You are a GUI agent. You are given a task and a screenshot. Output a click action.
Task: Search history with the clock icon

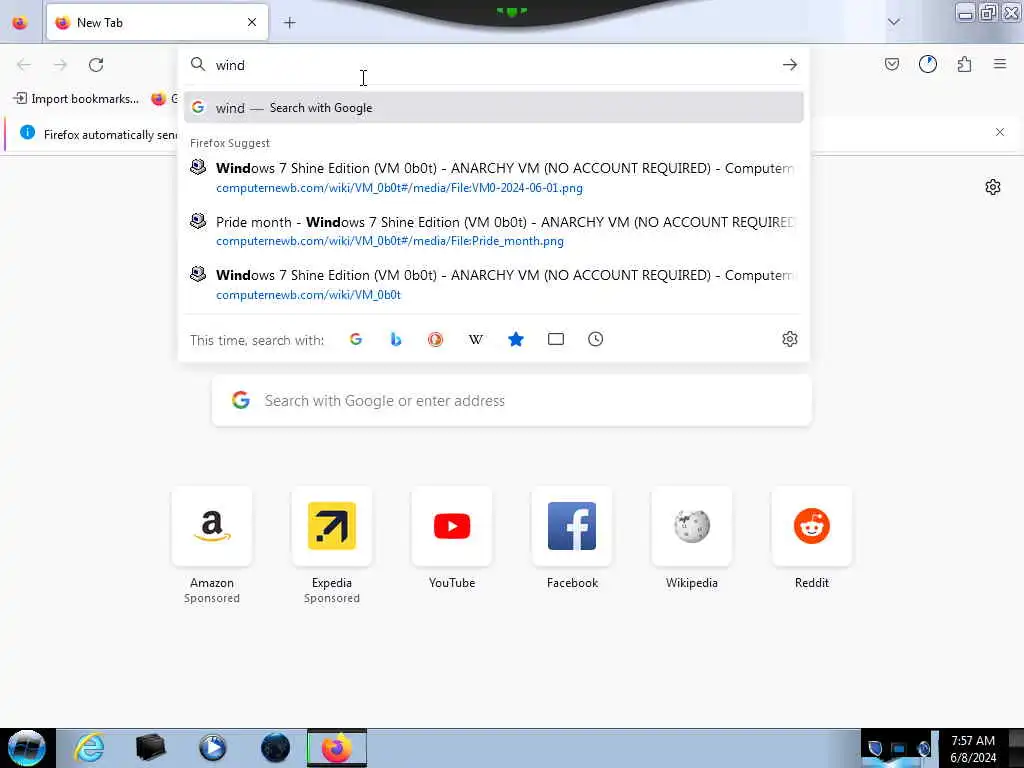coord(596,339)
